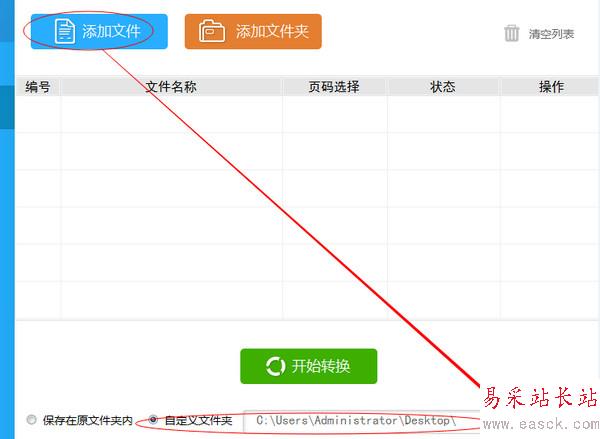Start conversion with green 开始转换 text
This screenshot has height=439, width=600.
(321, 366)
